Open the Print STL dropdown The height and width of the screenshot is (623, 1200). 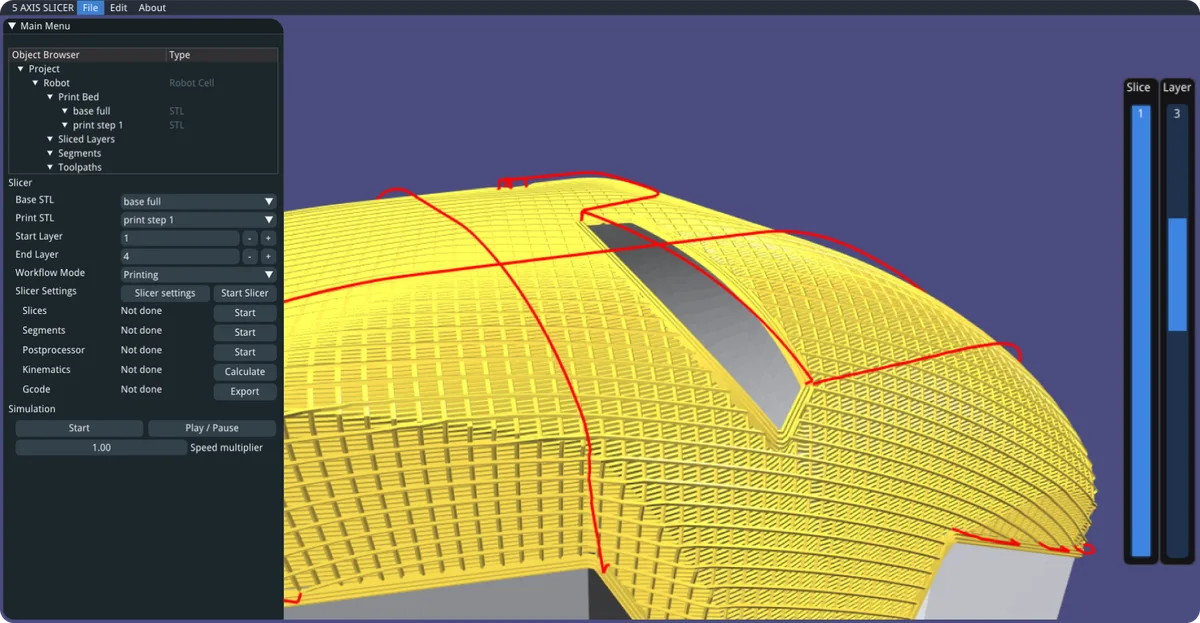[198, 220]
